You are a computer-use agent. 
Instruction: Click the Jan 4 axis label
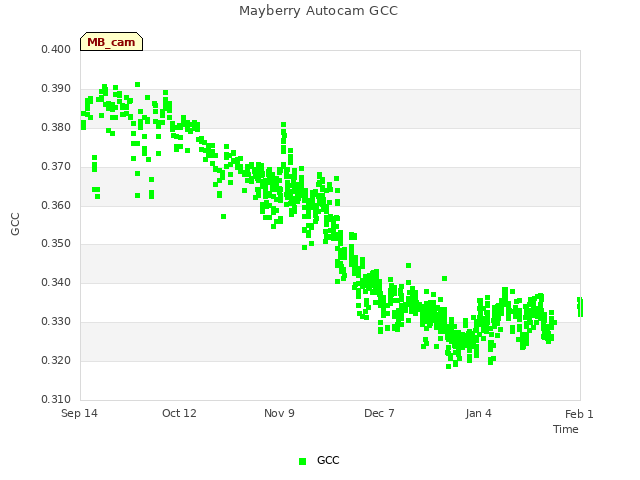pyautogui.click(x=478, y=413)
